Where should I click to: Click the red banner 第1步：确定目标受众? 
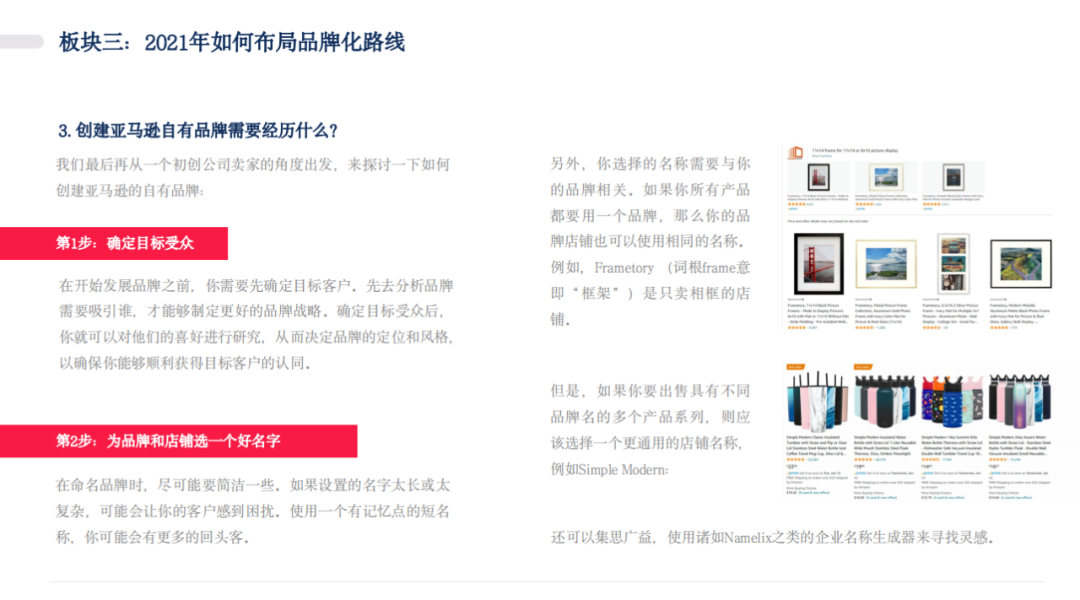(x=114, y=243)
